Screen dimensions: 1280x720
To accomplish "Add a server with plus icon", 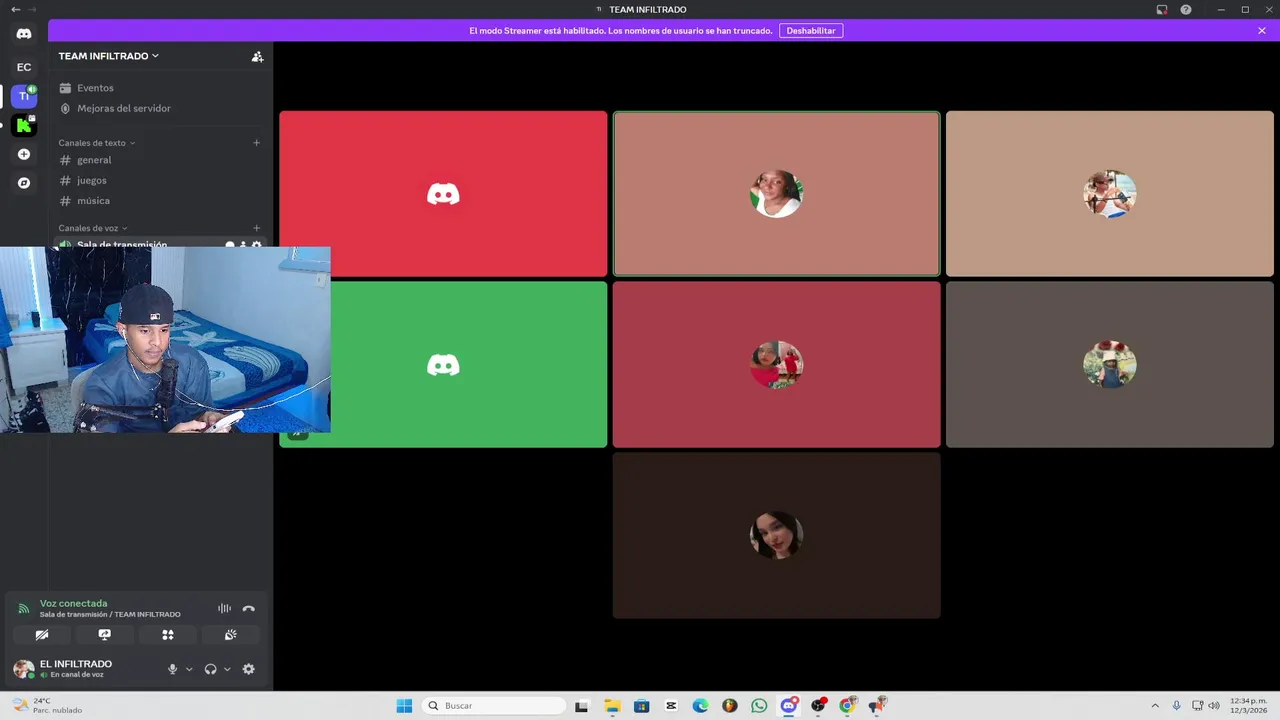I will tap(24, 154).
